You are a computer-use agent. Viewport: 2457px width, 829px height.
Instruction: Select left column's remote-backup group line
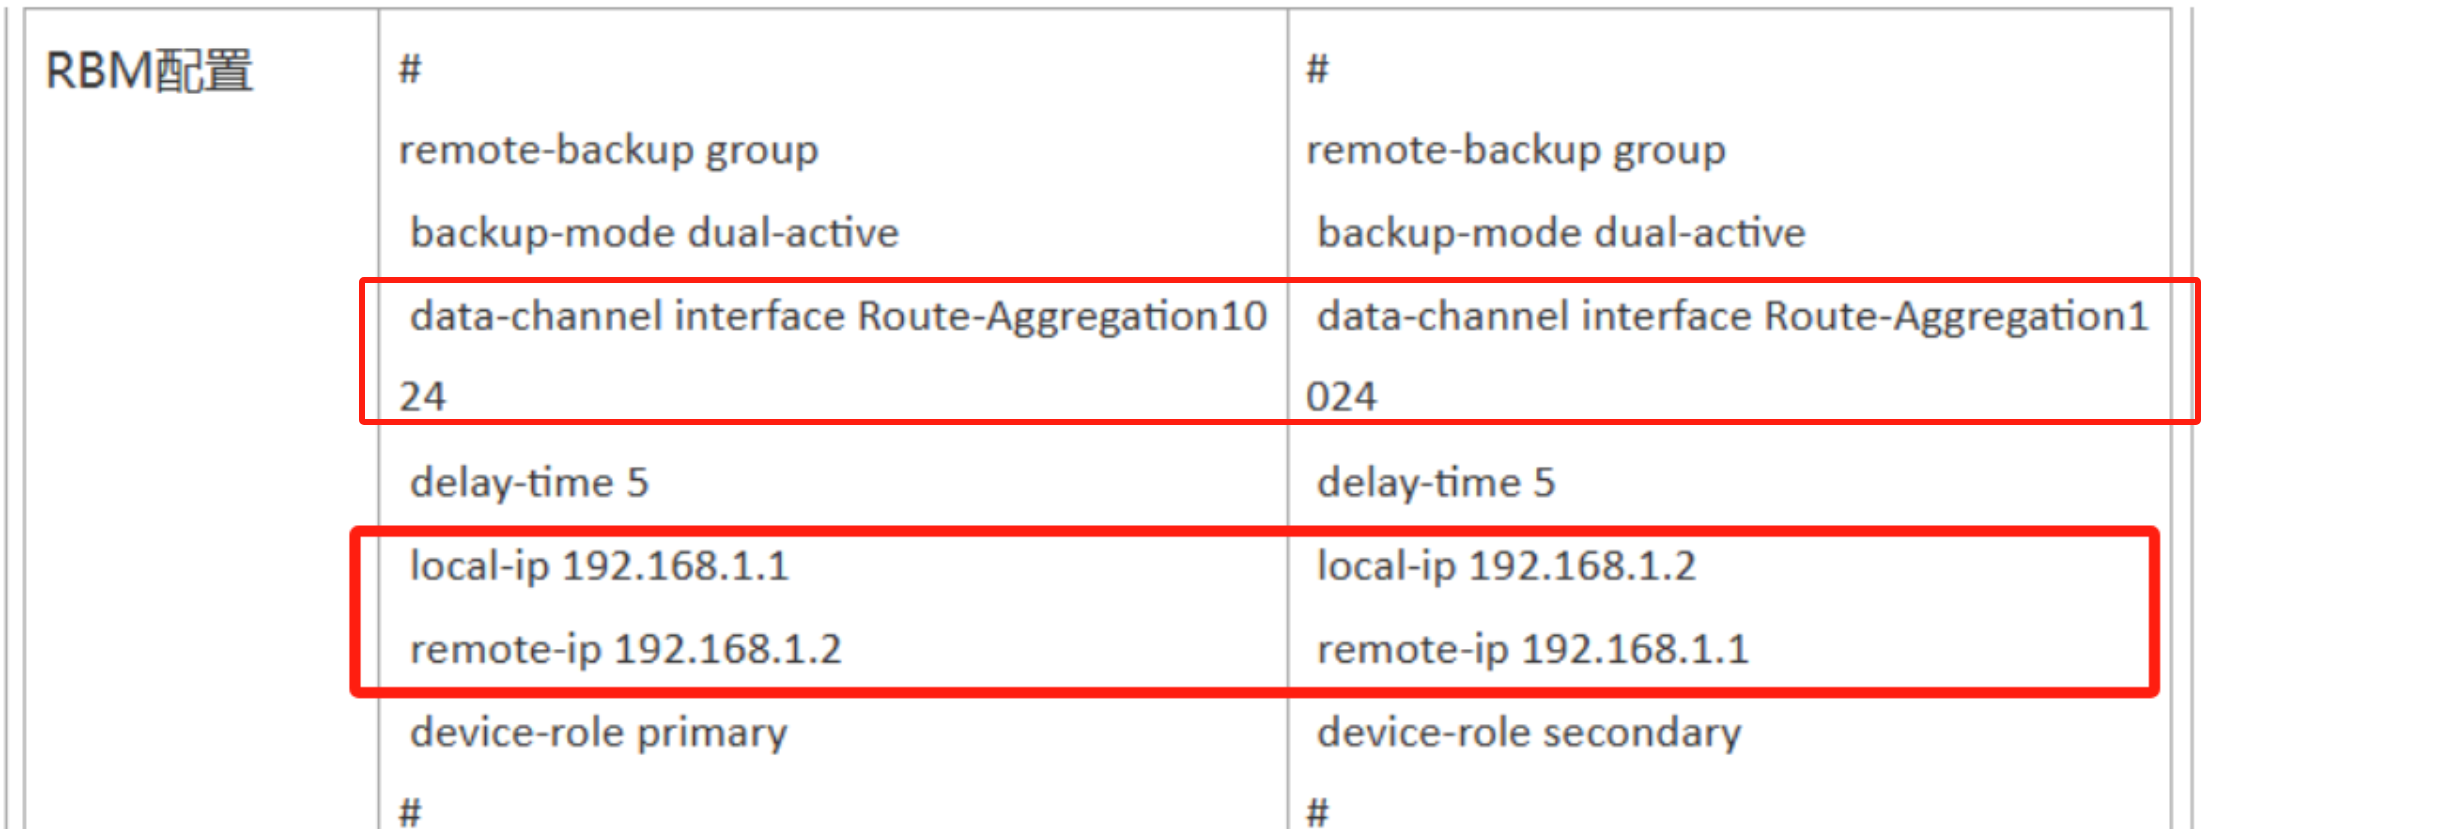[609, 151]
